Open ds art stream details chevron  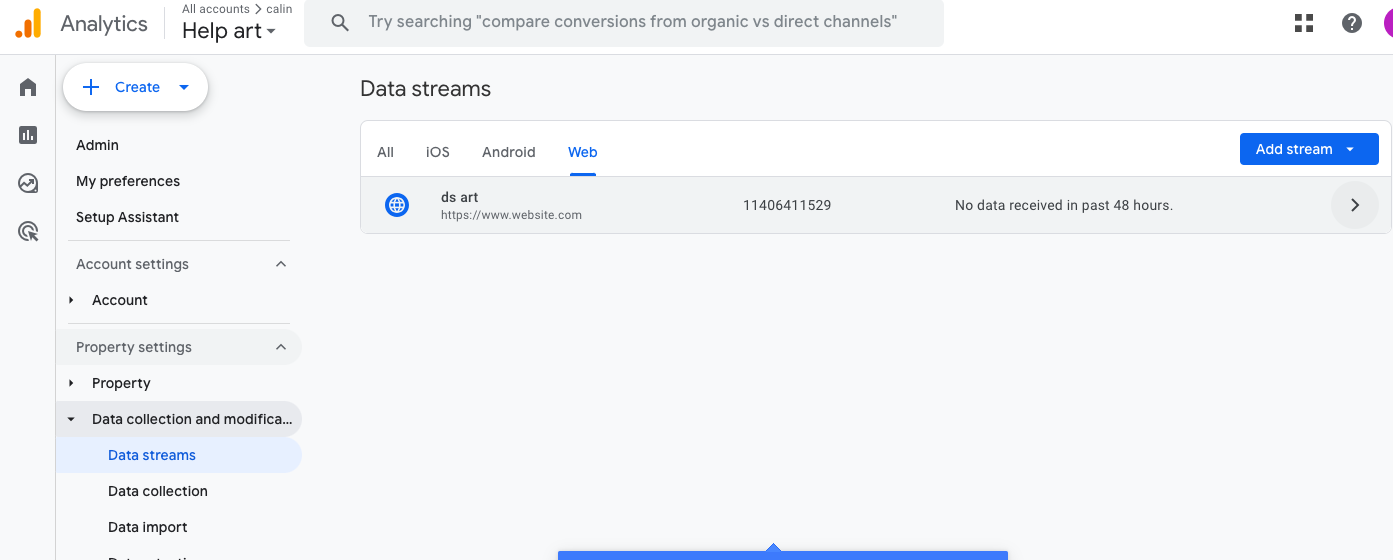(x=1355, y=205)
